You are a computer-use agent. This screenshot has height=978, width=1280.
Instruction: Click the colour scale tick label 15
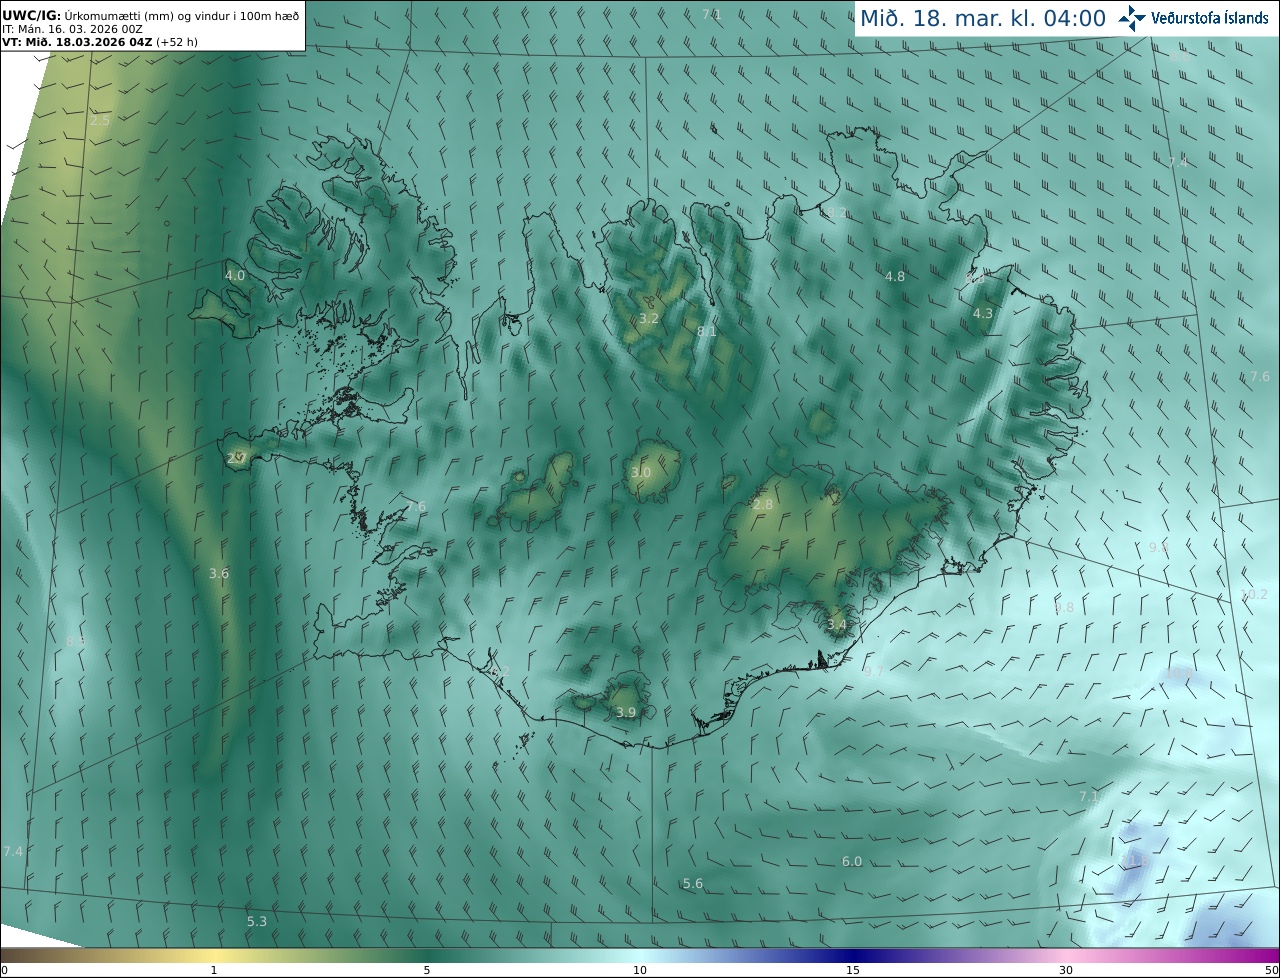[x=853, y=970]
